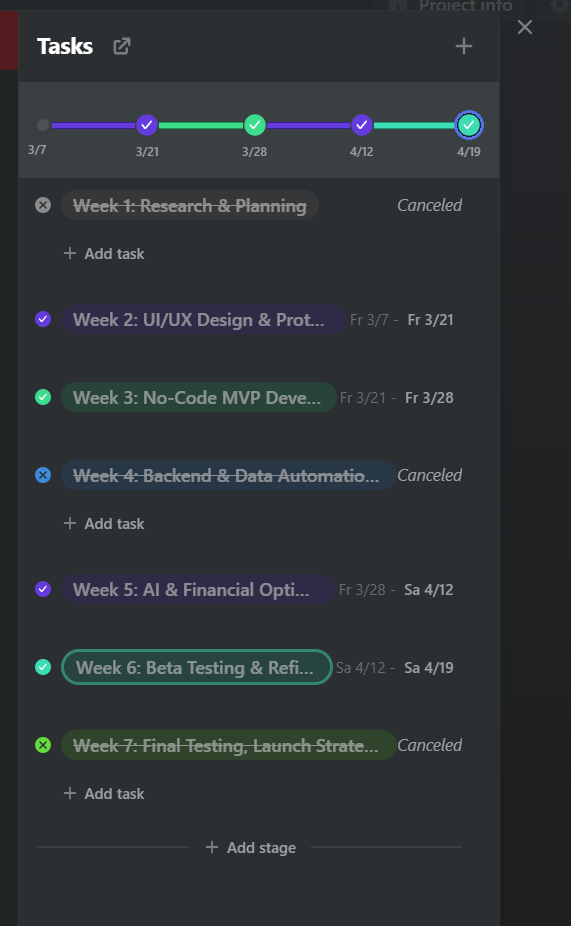Image resolution: width=571 pixels, height=926 pixels.
Task: Toggle the purple checkmark for Week 2 stage
Action: coord(43,319)
